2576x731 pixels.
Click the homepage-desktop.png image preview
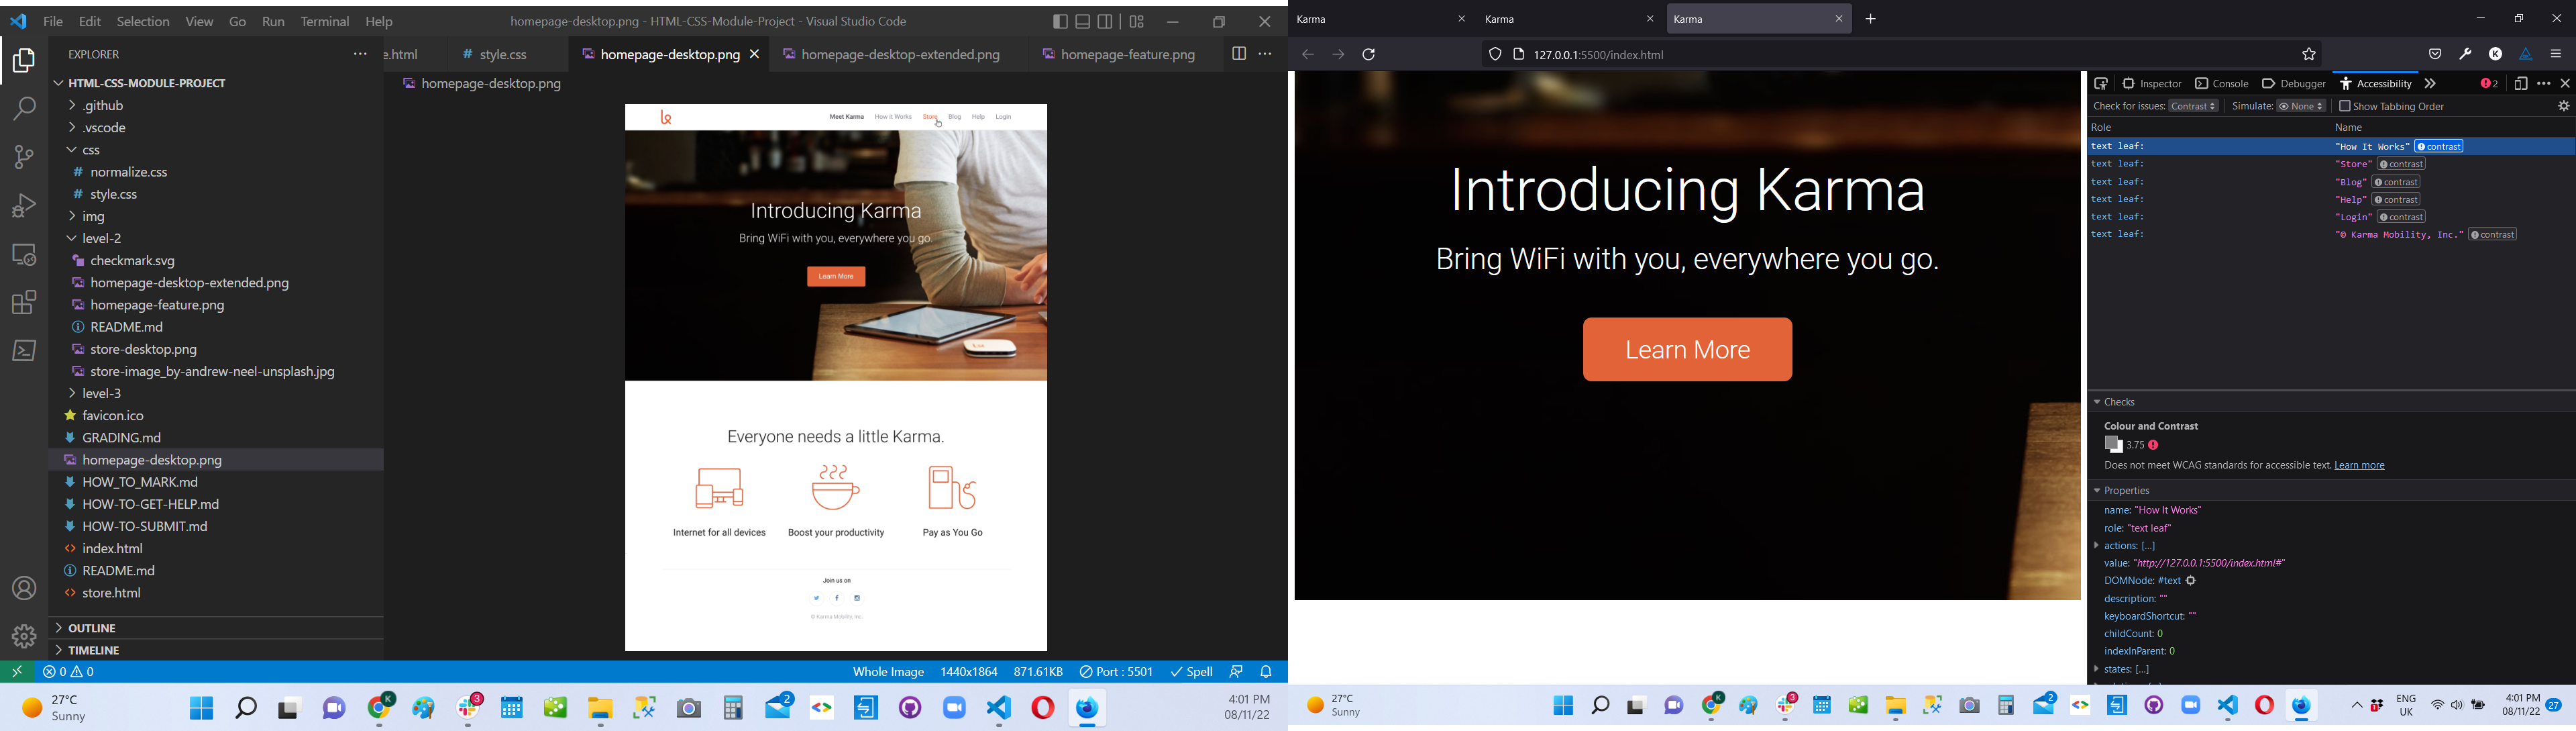[x=836, y=378]
